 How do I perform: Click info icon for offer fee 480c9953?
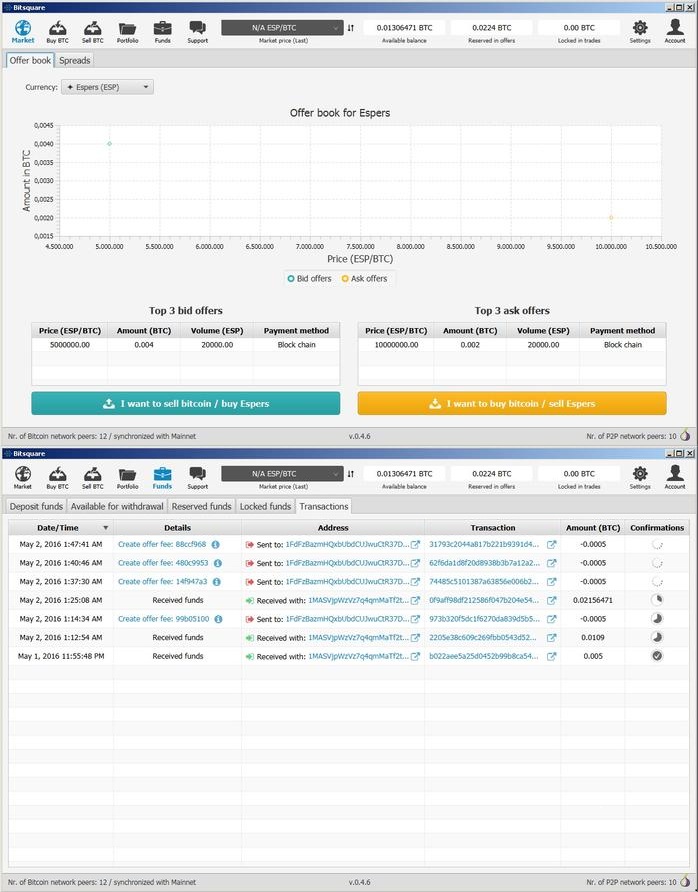[x=217, y=563]
